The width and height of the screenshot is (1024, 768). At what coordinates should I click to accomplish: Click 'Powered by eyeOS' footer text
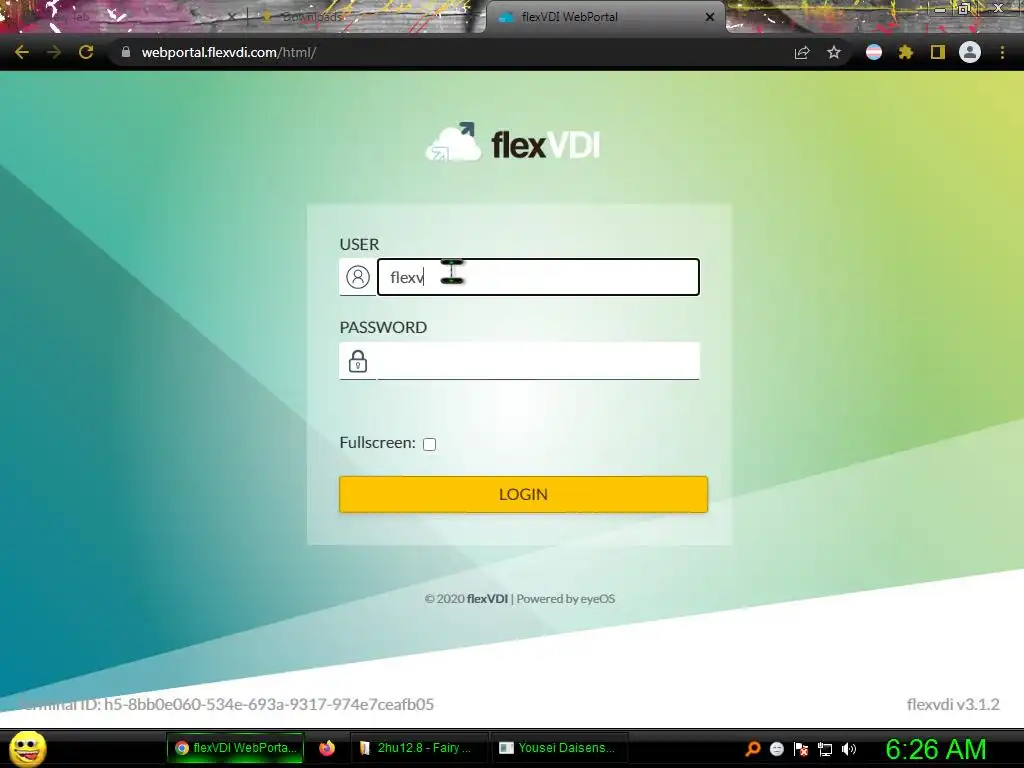coord(566,599)
